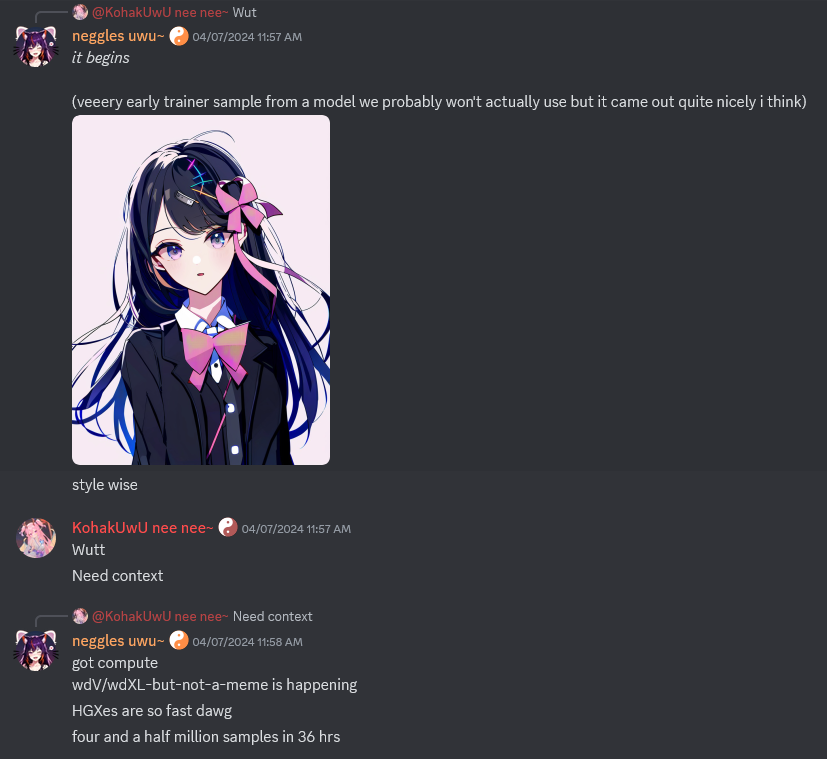Click KohakUwU nee nee~ profile avatar
827x759 pixels.
[36, 538]
